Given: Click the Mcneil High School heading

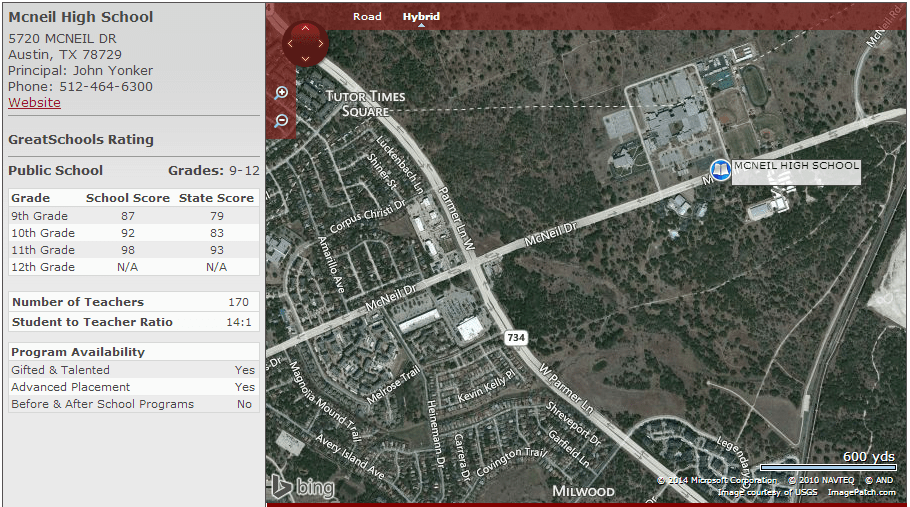Looking at the screenshot, I should (81, 17).
